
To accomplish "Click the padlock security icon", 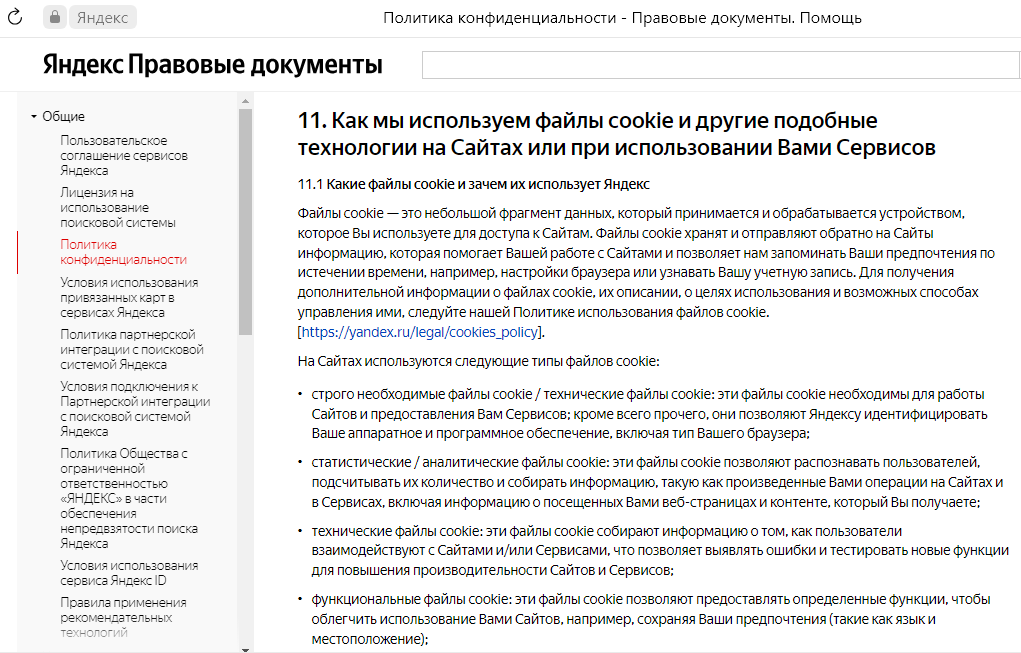I will tap(55, 17).
